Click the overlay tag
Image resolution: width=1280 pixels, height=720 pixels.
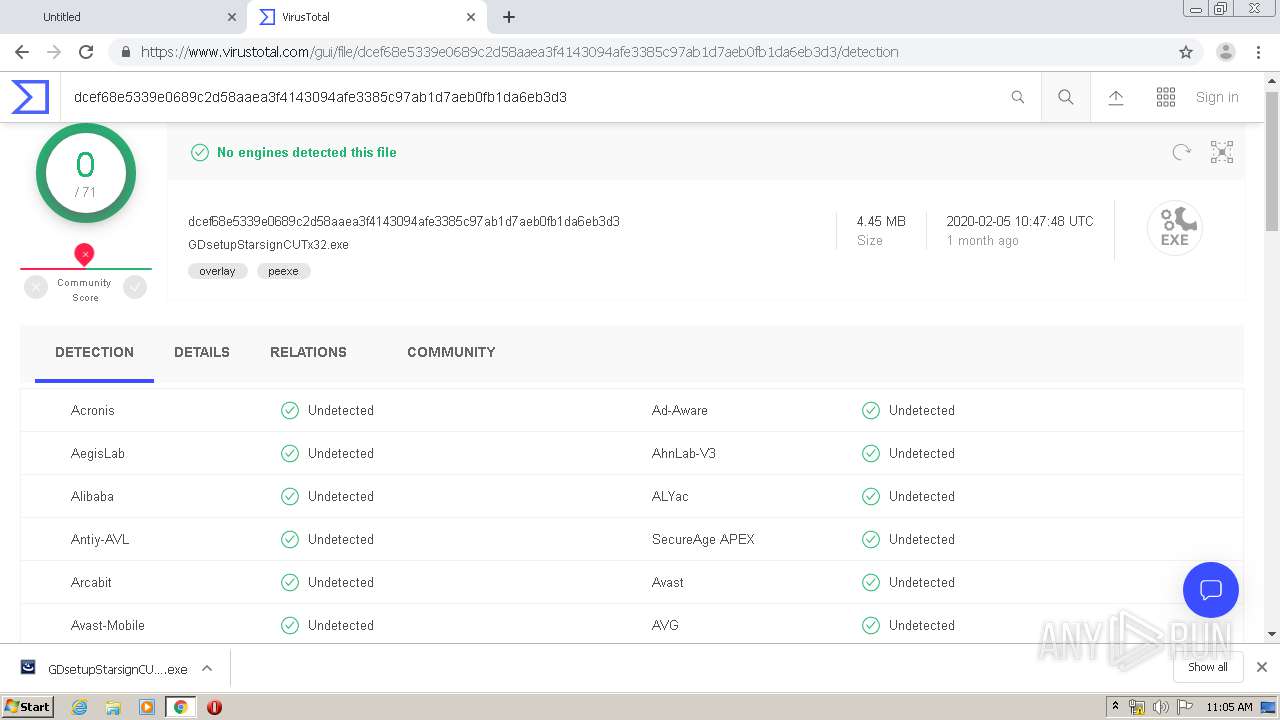(217, 271)
